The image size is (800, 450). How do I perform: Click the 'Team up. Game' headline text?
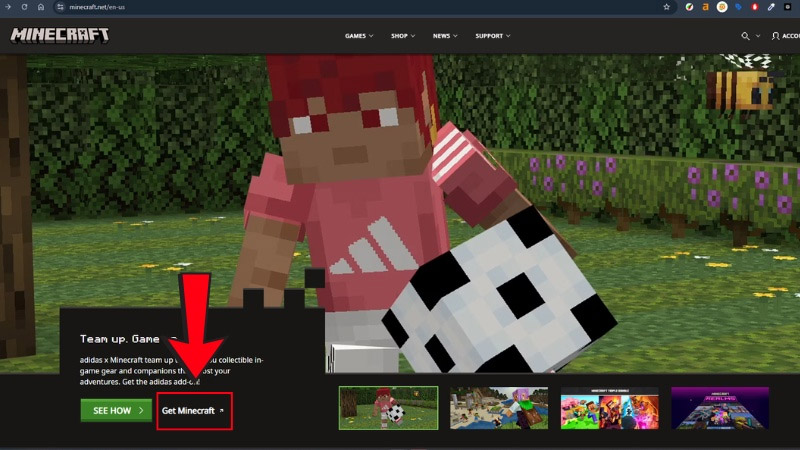coord(120,339)
